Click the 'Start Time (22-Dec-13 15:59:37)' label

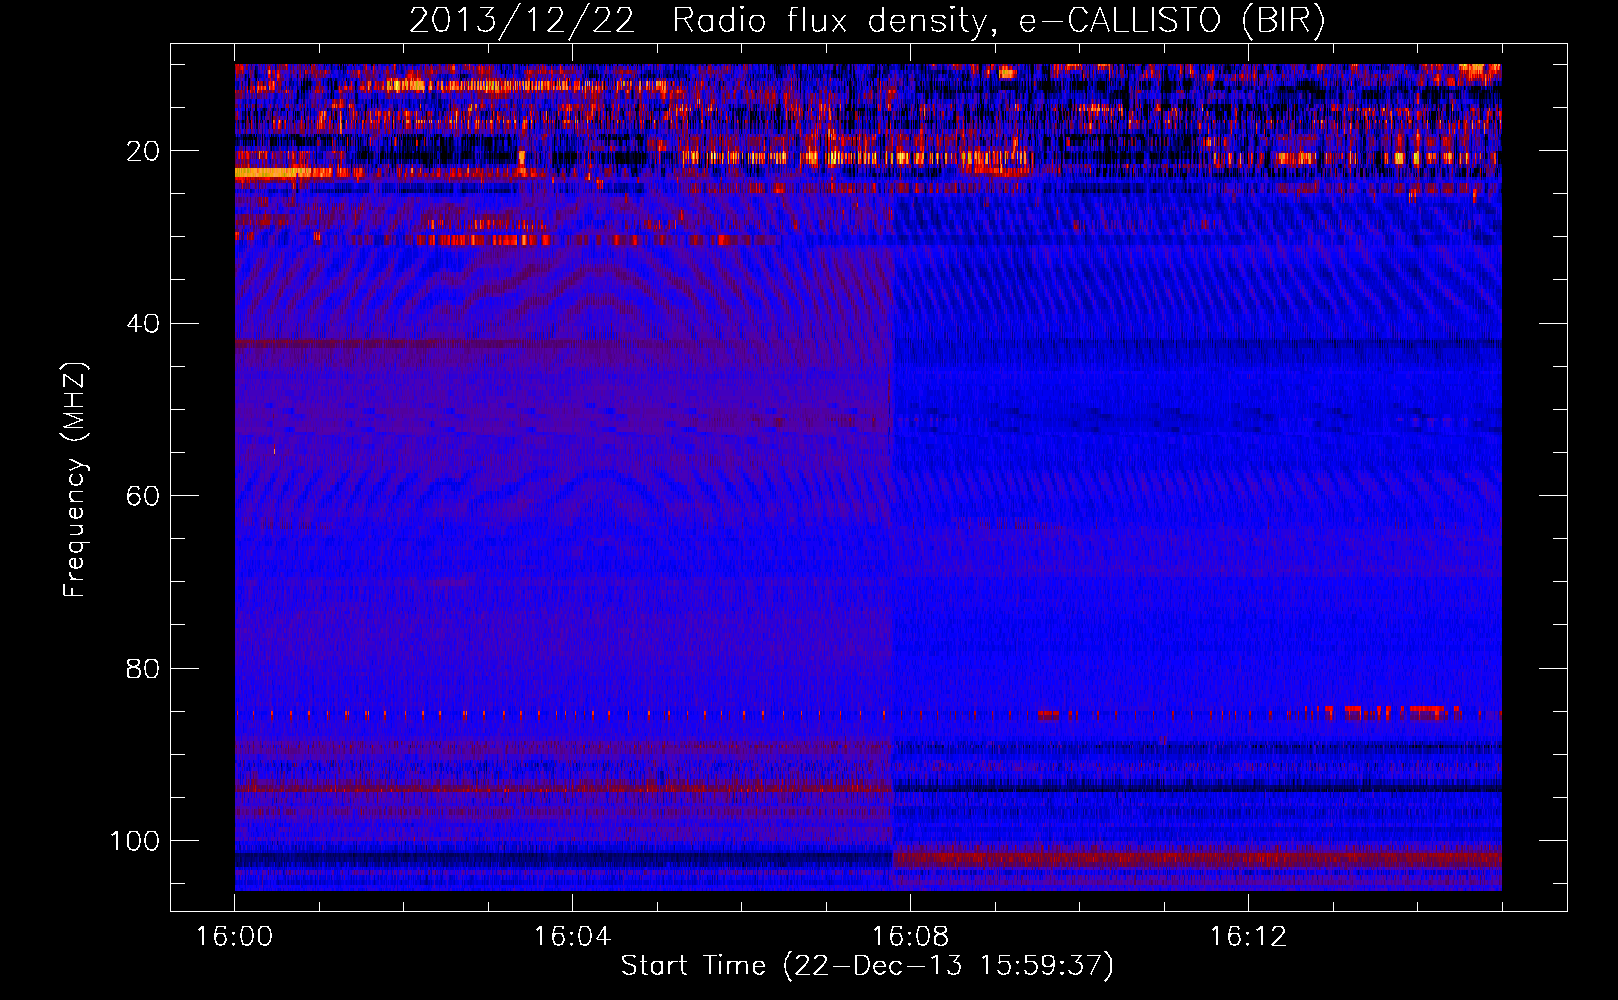867,966
